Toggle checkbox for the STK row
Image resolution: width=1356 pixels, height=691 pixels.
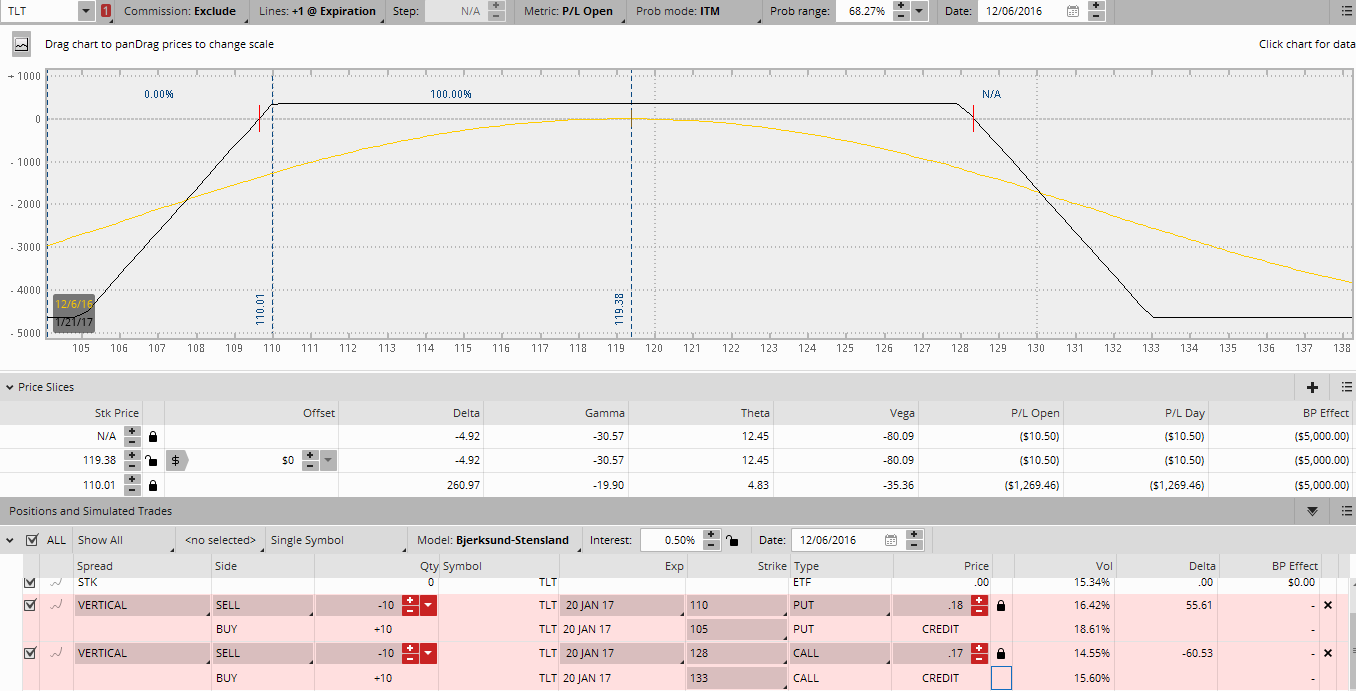point(29,581)
